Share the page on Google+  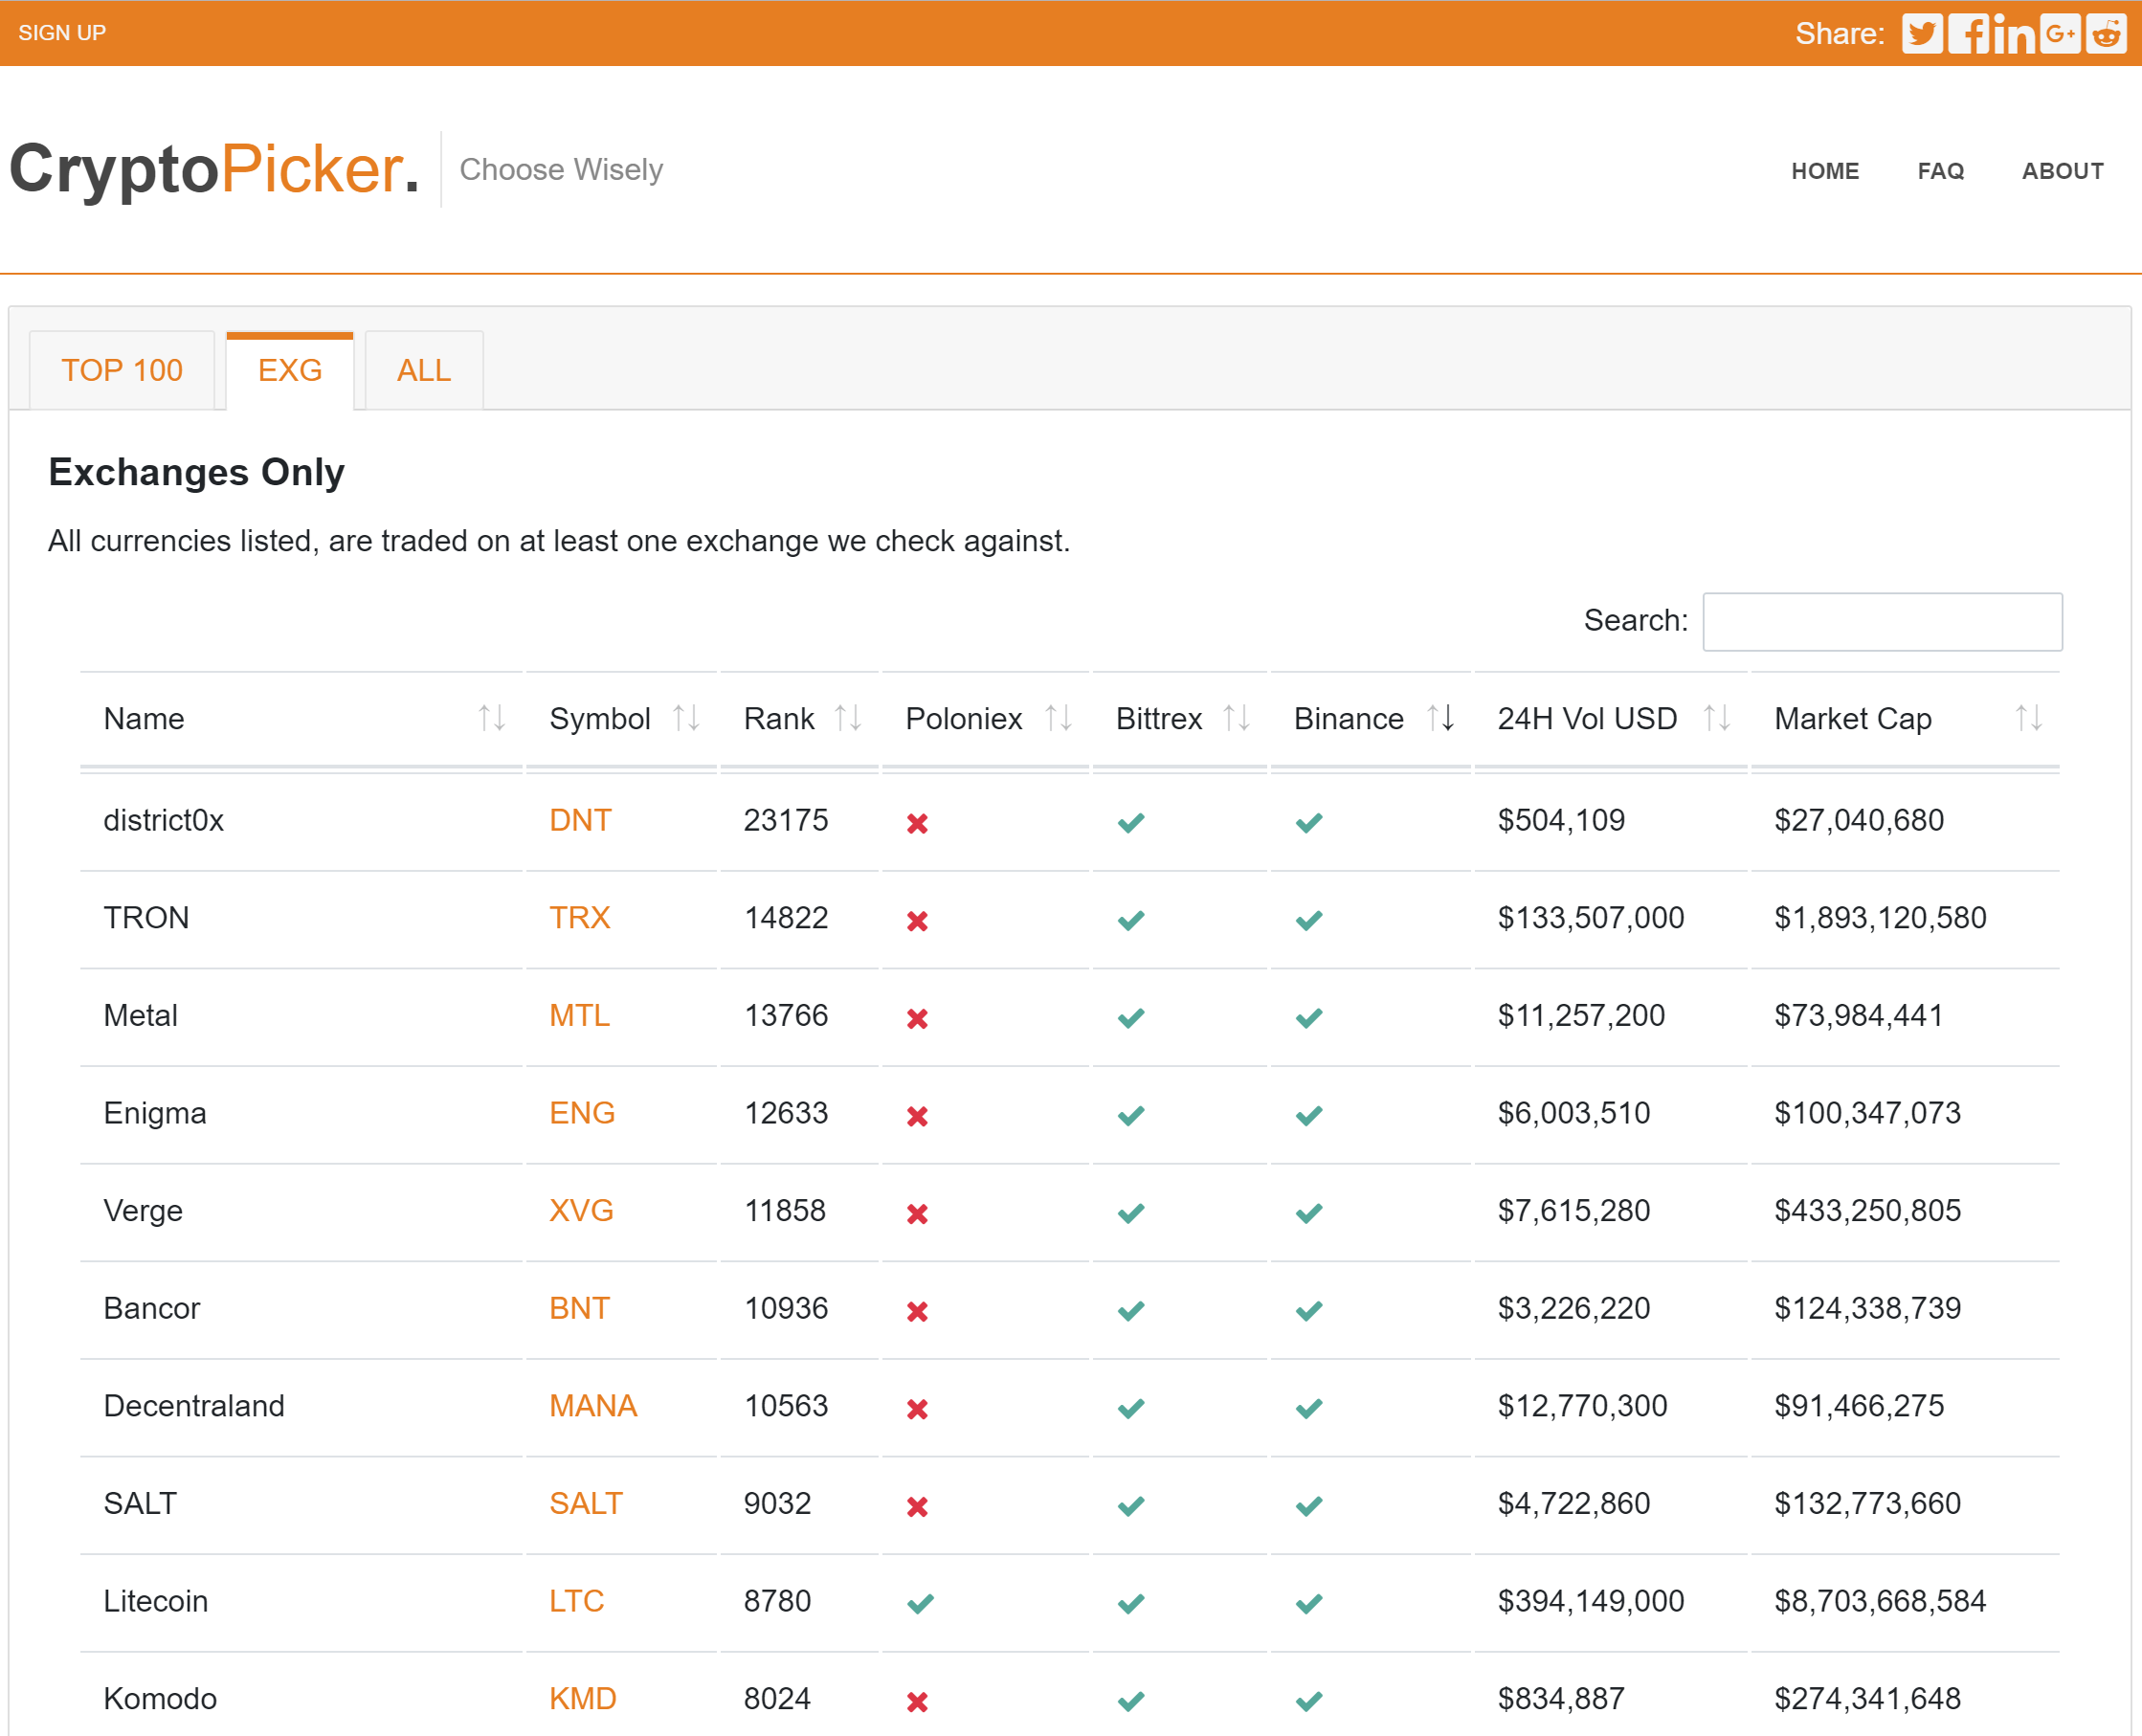click(2060, 33)
